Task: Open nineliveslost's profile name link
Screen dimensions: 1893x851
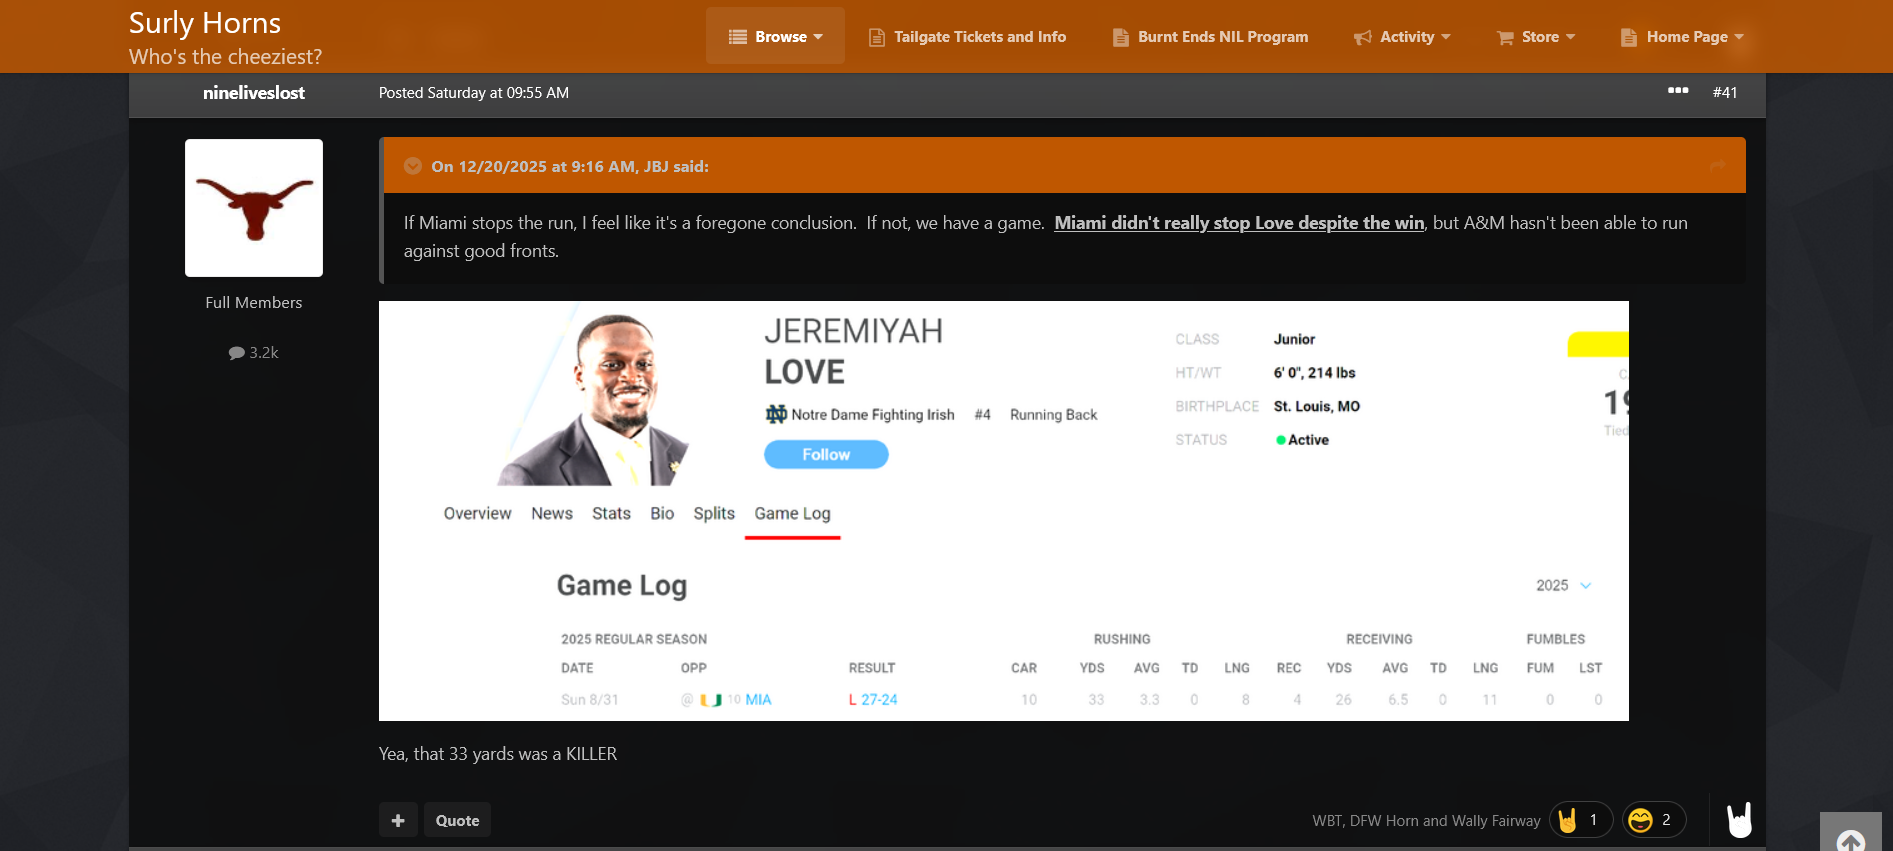Action: pos(254,93)
